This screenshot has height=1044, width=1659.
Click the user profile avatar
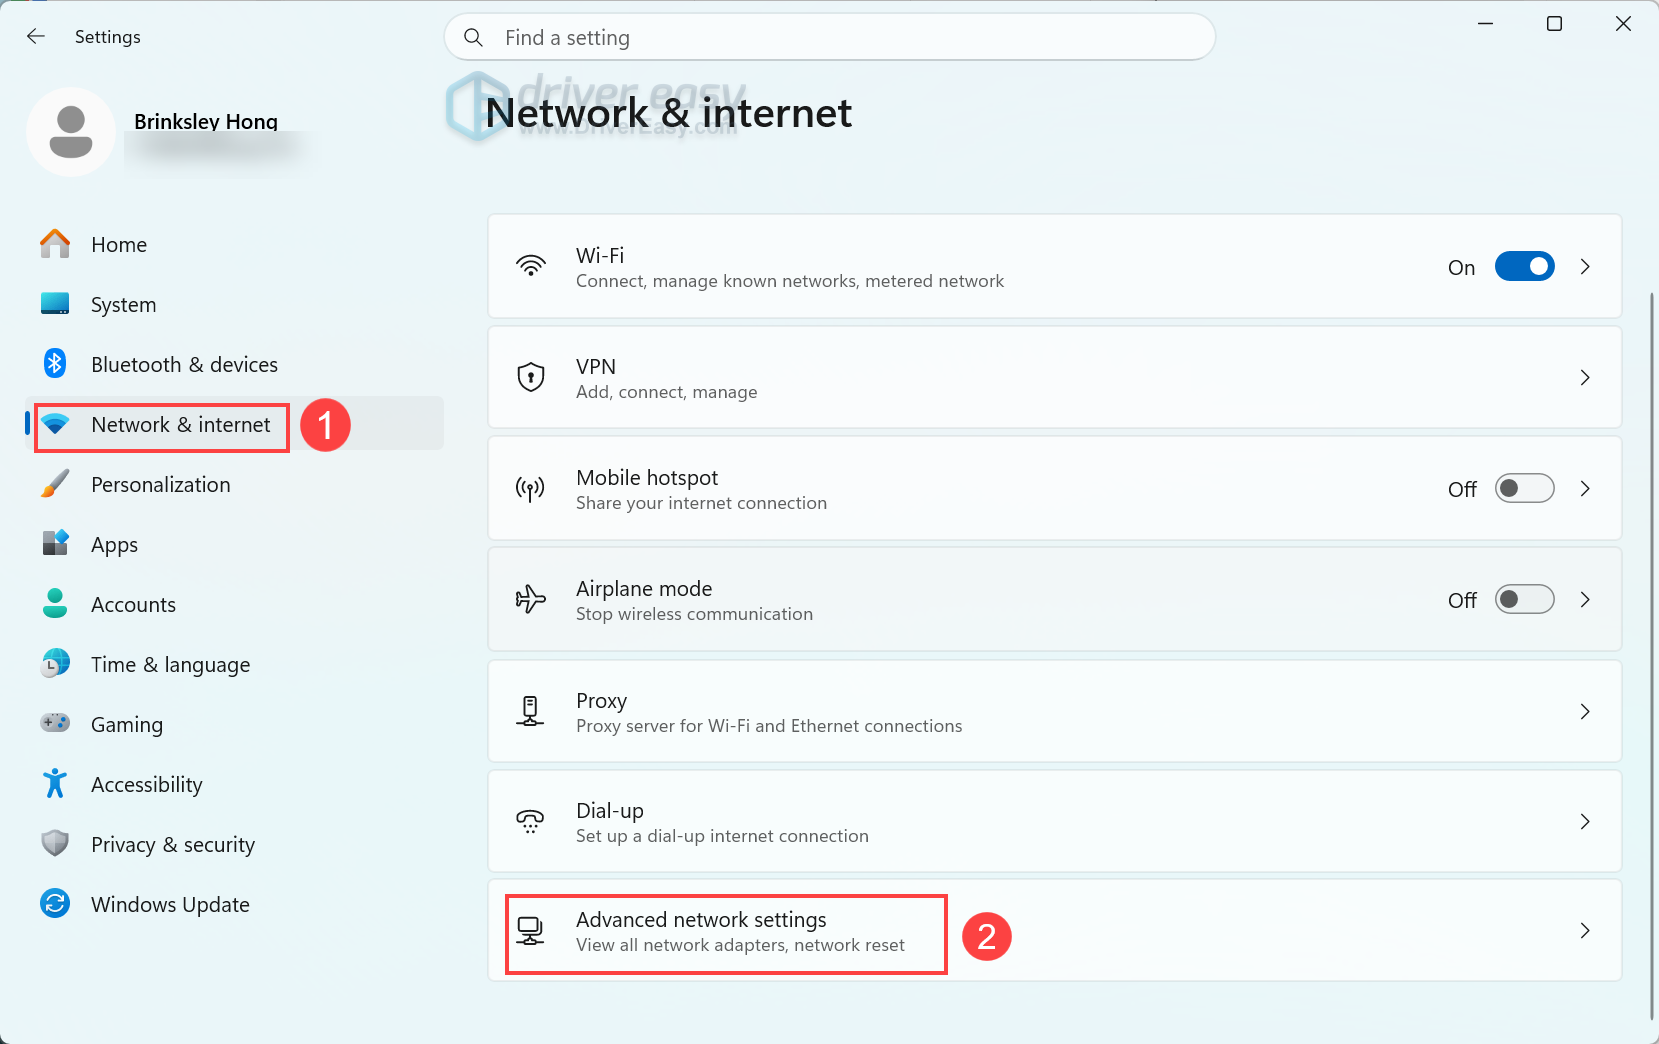(71, 132)
